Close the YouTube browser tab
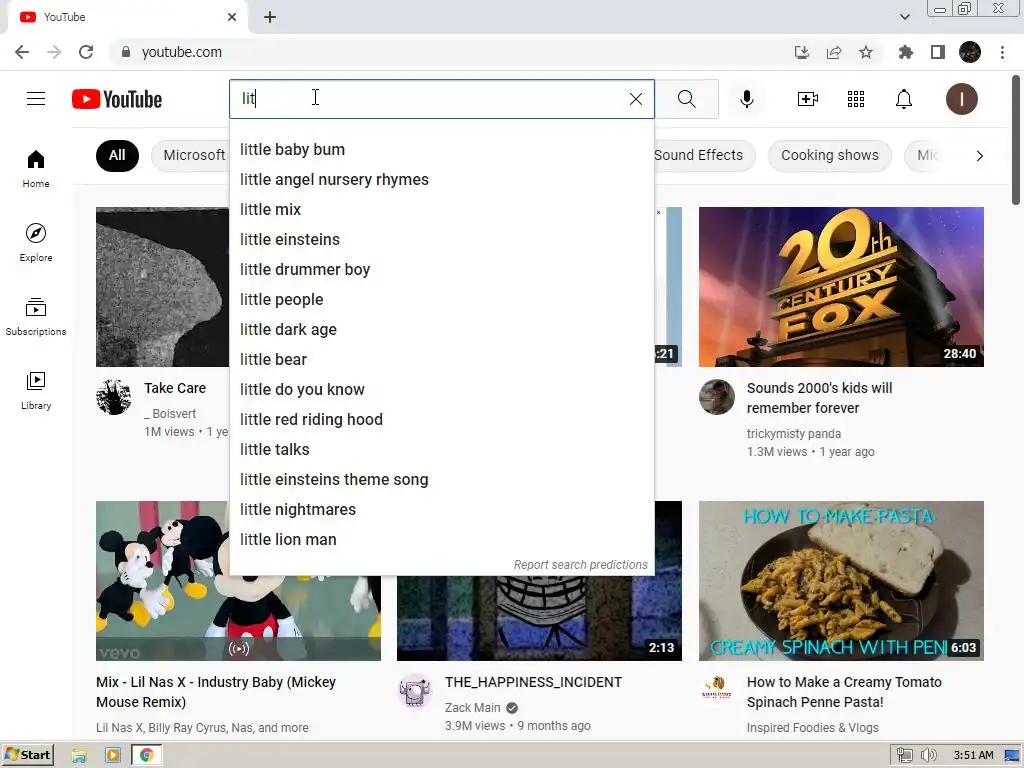1024x768 pixels. (x=232, y=17)
